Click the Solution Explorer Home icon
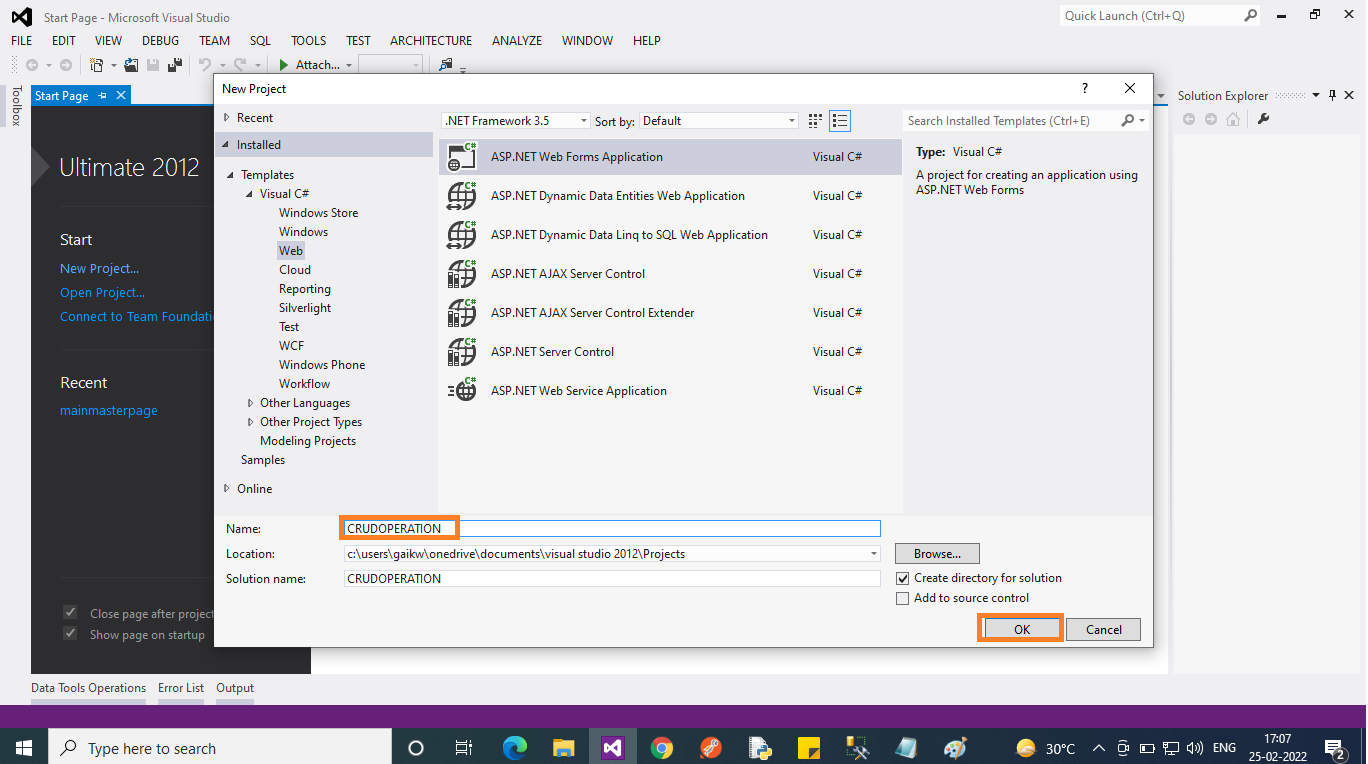 (1233, 119)
